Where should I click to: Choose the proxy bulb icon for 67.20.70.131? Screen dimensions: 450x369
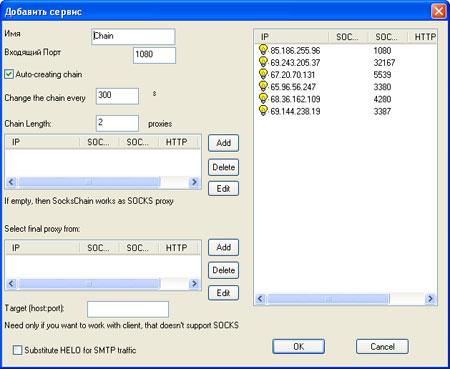[263, 74]
